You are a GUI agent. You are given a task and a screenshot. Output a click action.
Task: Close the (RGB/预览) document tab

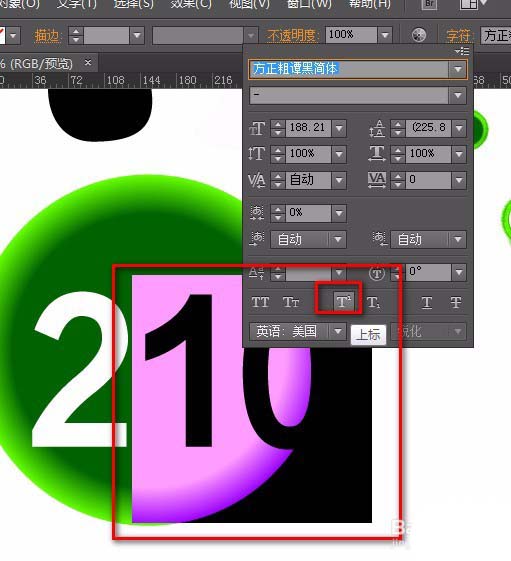(x=88, y=63)
